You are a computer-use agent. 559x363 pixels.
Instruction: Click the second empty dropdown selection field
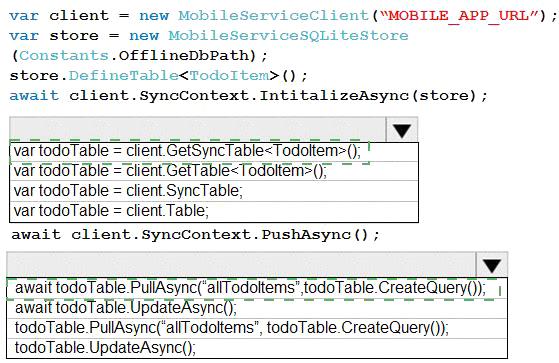tap(241, 265)
